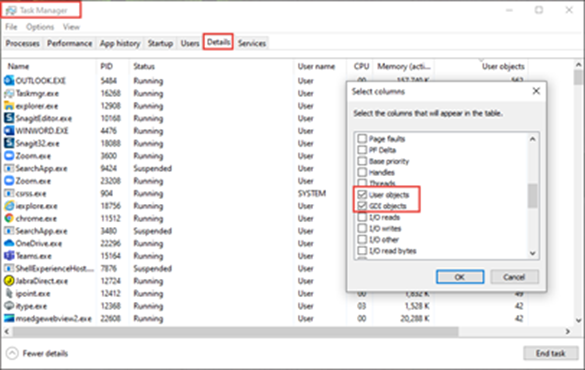The width and height of the screenshot is (585, 370).
Task: Click the process list scroll-down arrow
Action: [578, 320]
